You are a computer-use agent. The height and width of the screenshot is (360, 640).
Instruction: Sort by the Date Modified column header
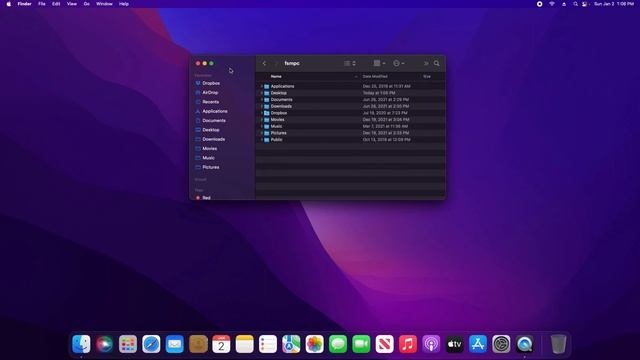click(375, 76)
